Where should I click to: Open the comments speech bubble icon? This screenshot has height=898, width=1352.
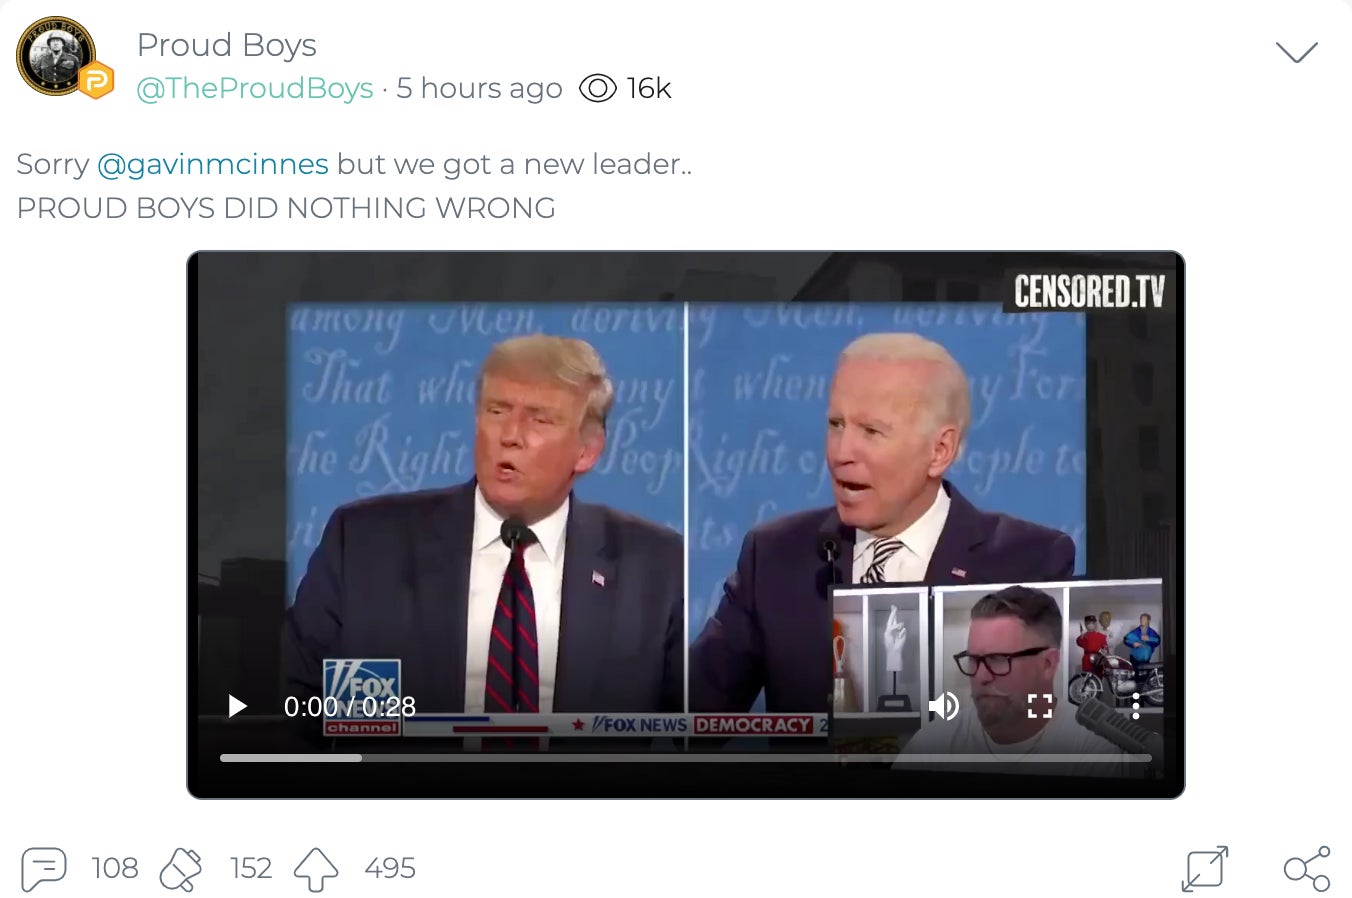pos(44,868)
